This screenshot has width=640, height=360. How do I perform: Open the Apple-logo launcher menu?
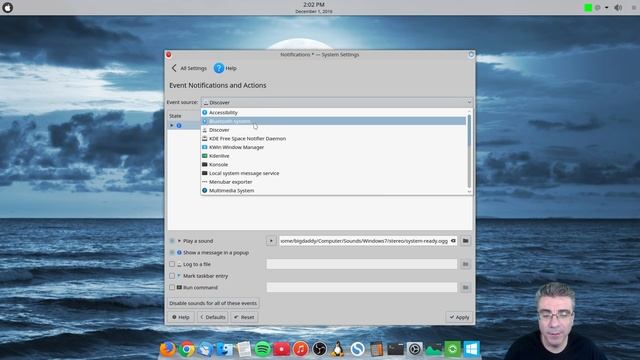[x=8, y=7]
